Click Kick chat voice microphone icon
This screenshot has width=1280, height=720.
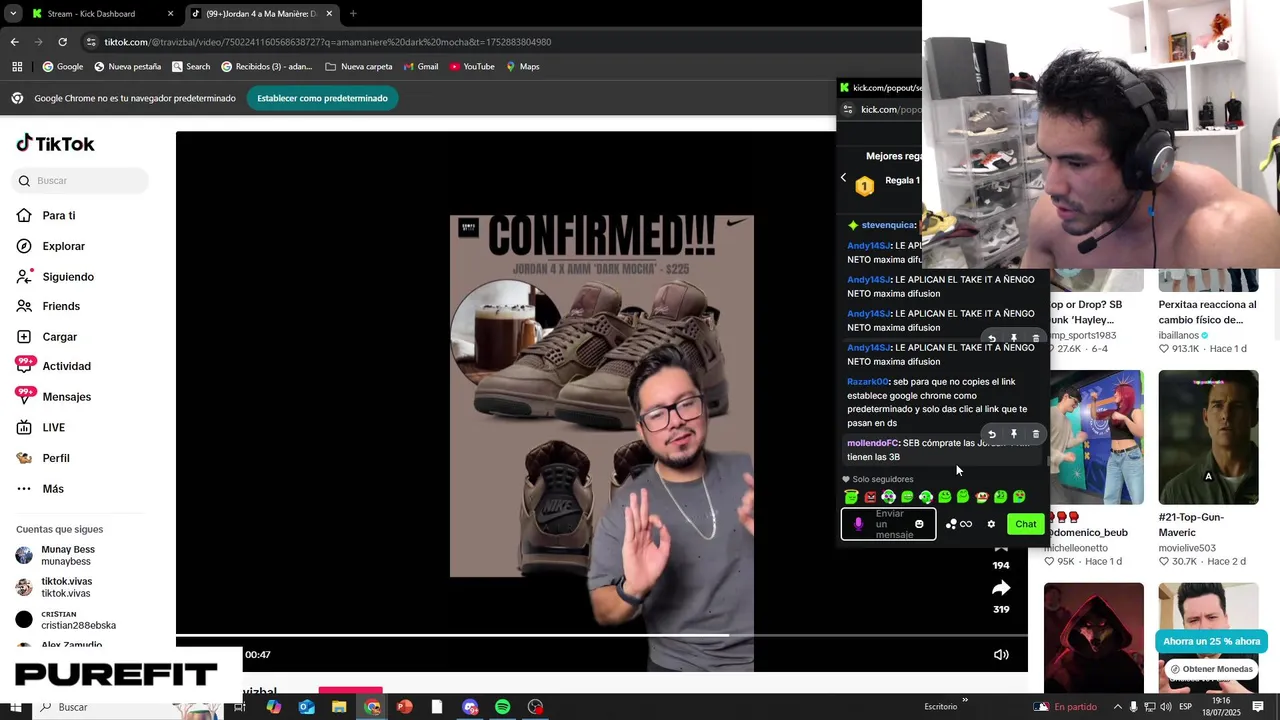(x=858, y=524)
